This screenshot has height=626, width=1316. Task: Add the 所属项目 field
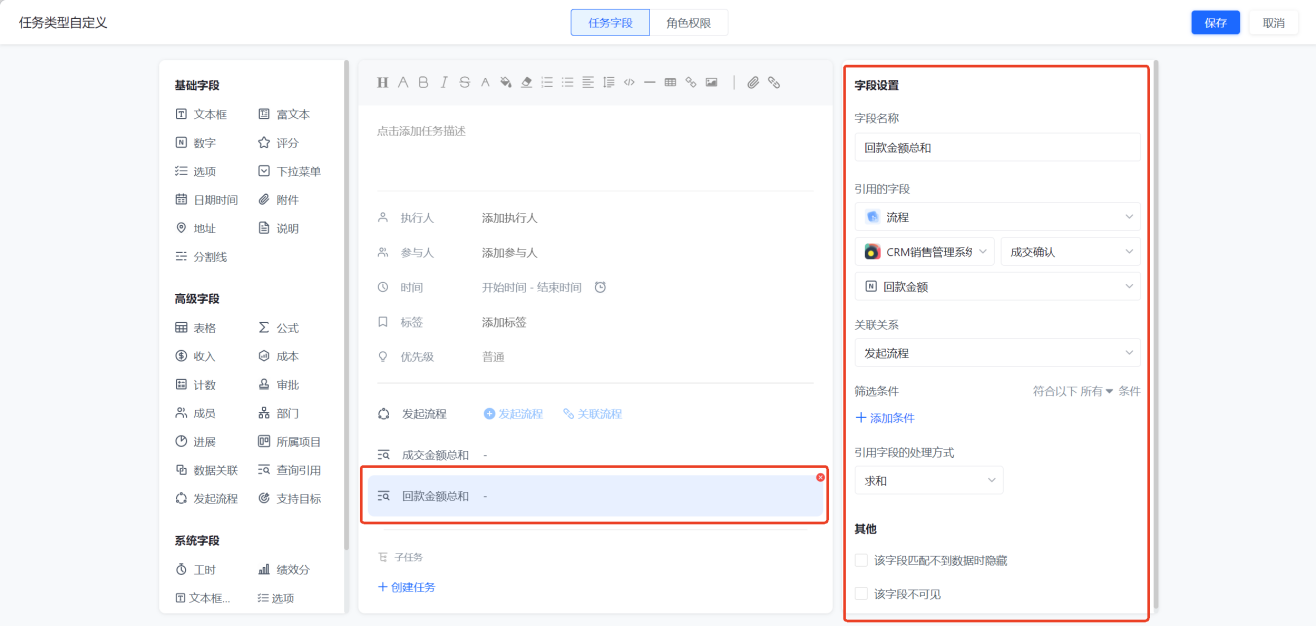289,441
